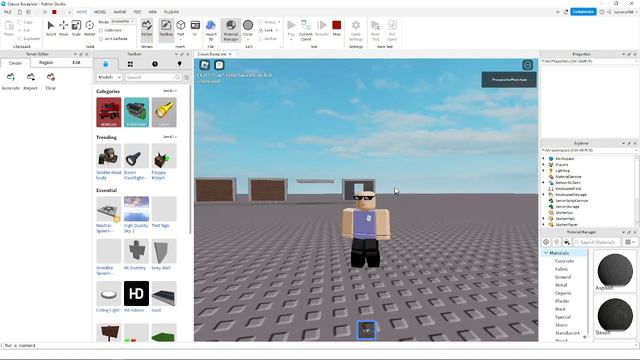Open the Terrain Editor from the ribbon

pyautogui.click(x=147, y=29)
